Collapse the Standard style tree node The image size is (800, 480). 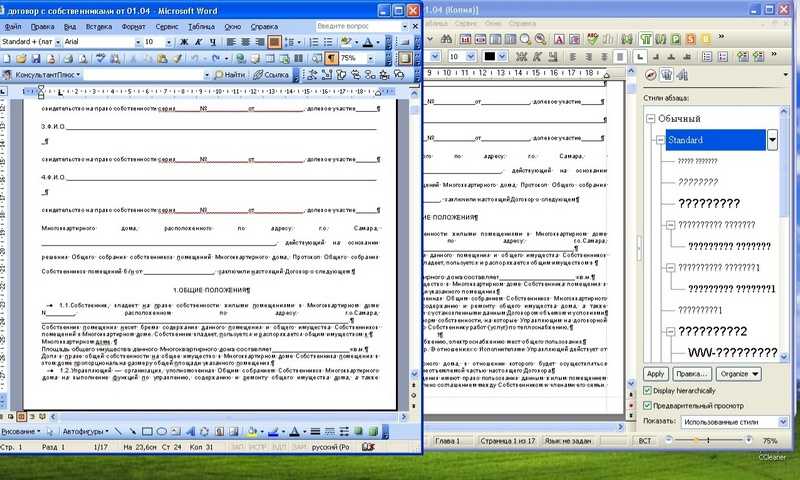point(660,141)
